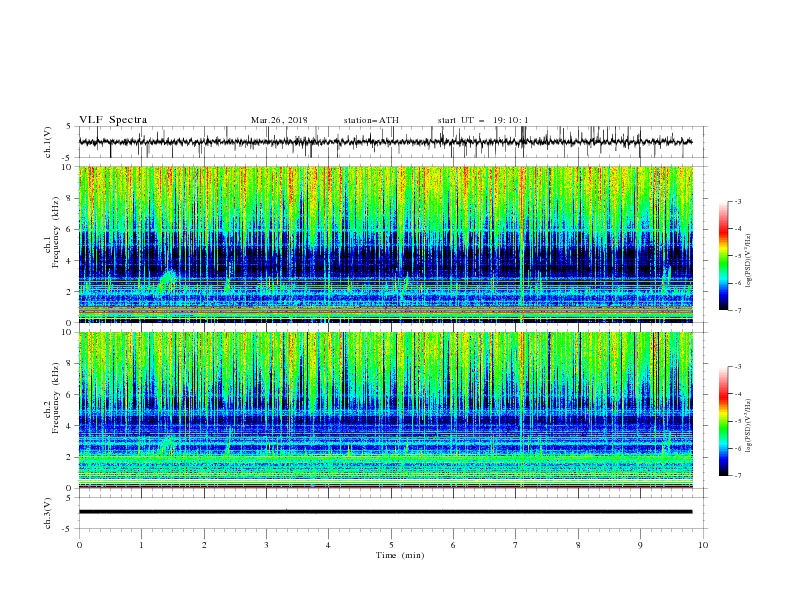Viewport: 792px width, 612px height.
Task: Click the "station=ATH" header label
Action: (x=371, y=120)
